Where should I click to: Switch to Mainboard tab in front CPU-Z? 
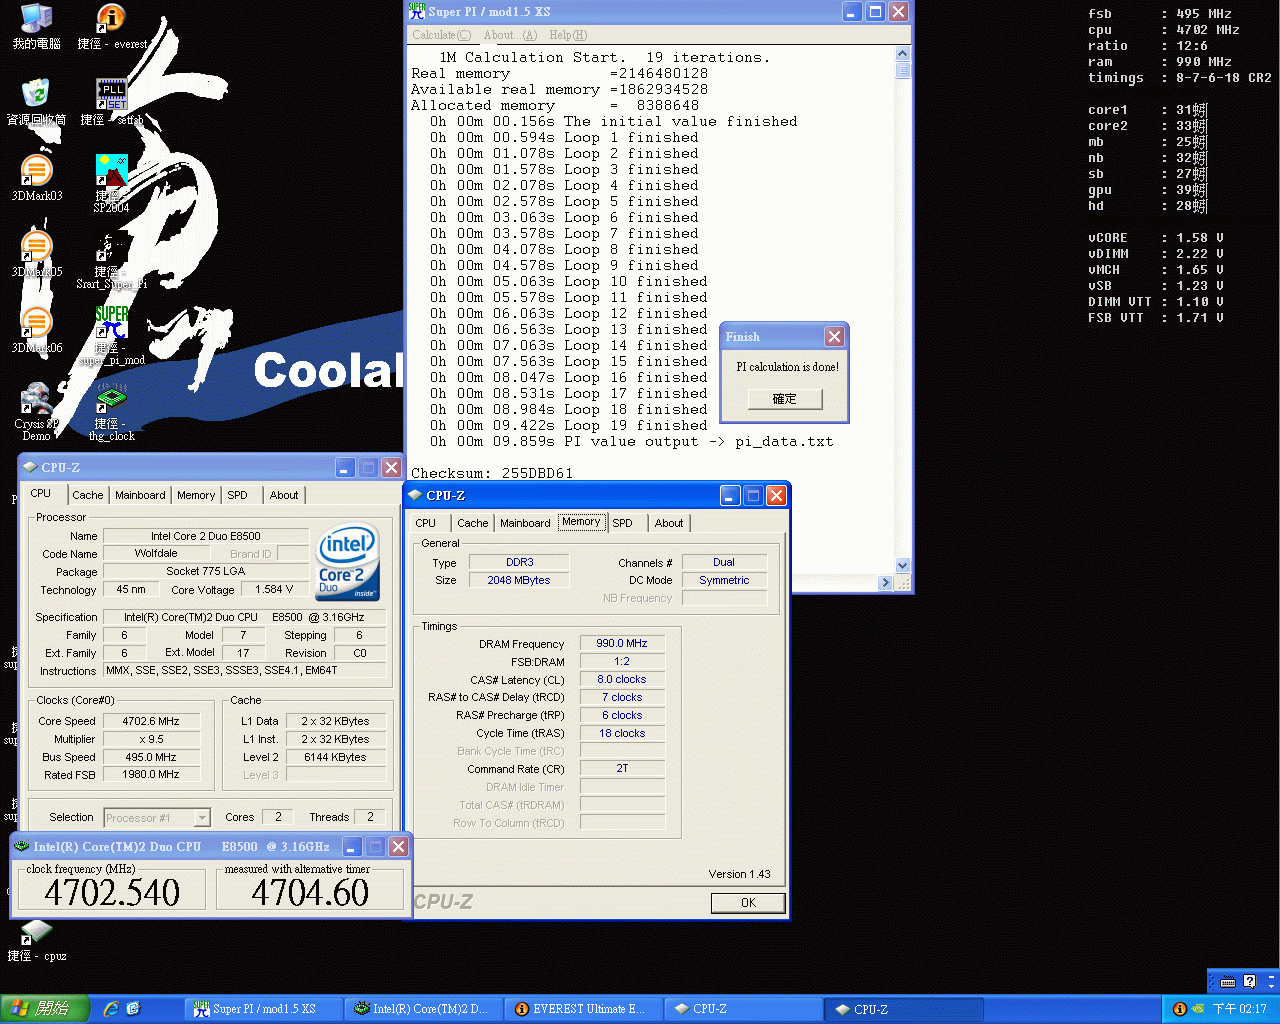[525, 523]
